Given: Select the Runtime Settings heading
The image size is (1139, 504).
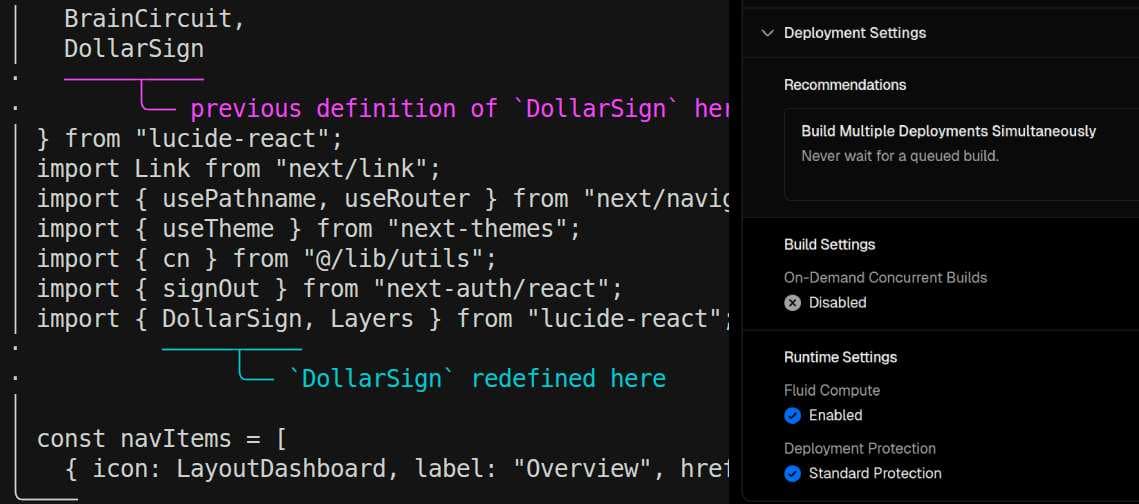Looking at the screenshot, I should (x=840, y=358).
